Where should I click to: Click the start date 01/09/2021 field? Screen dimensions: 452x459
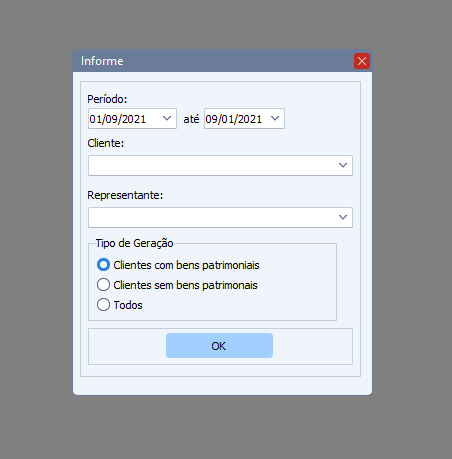(124, 118)
